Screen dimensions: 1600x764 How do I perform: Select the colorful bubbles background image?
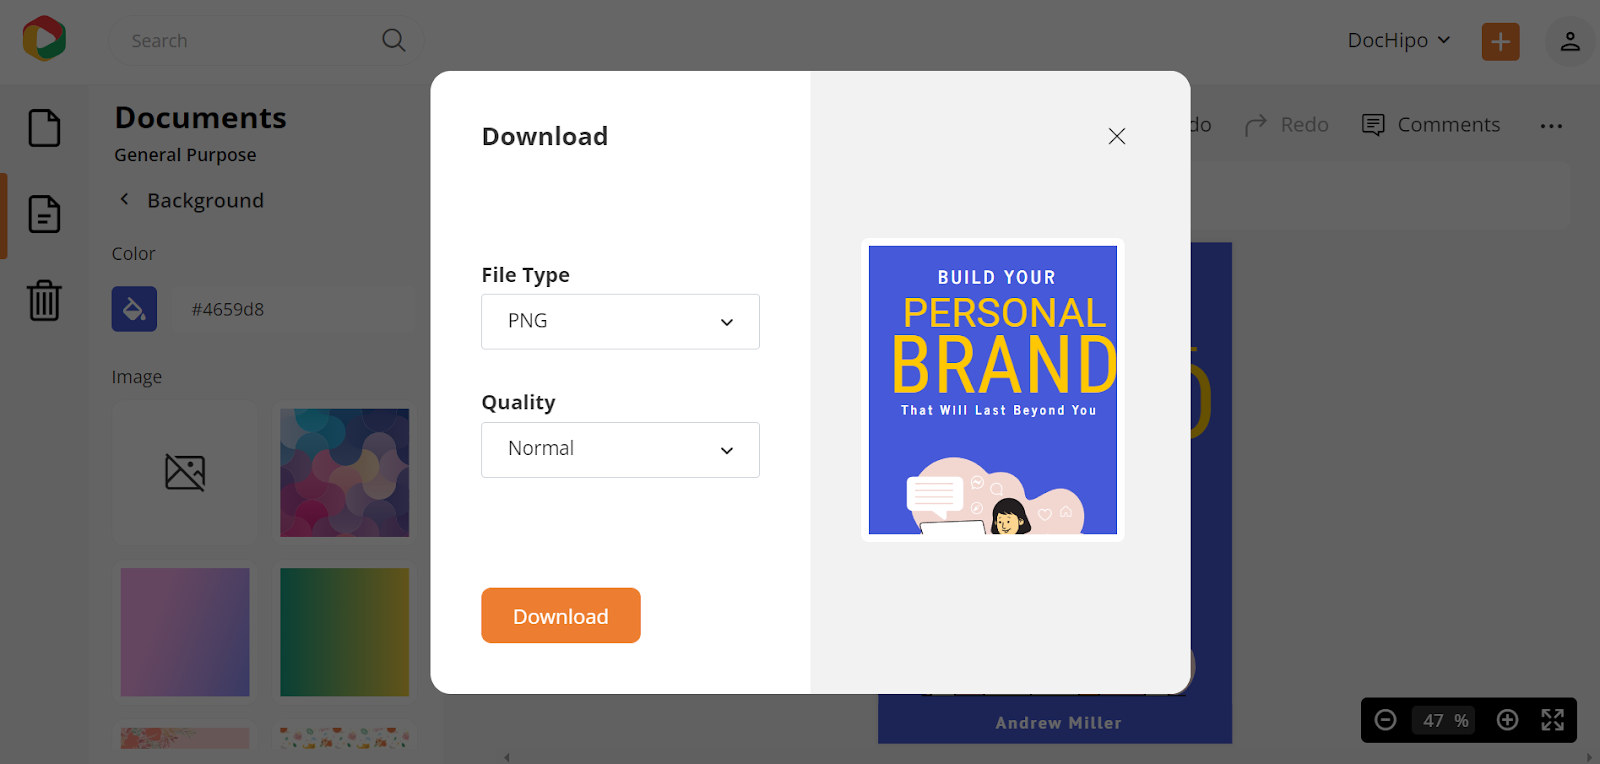[x=345, y=472]
